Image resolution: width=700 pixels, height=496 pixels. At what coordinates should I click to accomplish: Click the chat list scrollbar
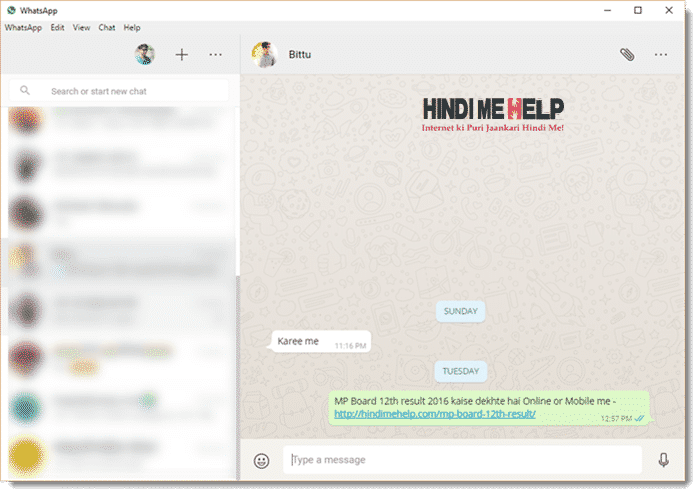tap(239, 379)
